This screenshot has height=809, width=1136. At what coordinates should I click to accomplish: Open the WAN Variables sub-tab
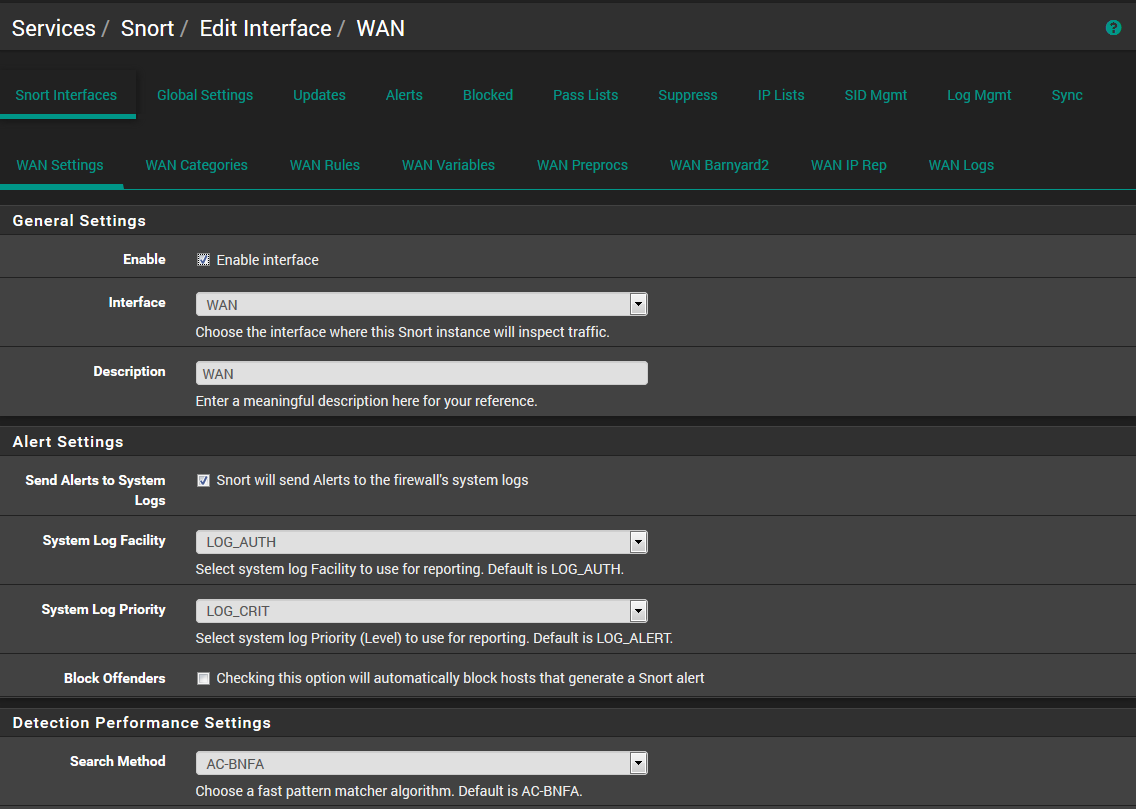point(448,165)
